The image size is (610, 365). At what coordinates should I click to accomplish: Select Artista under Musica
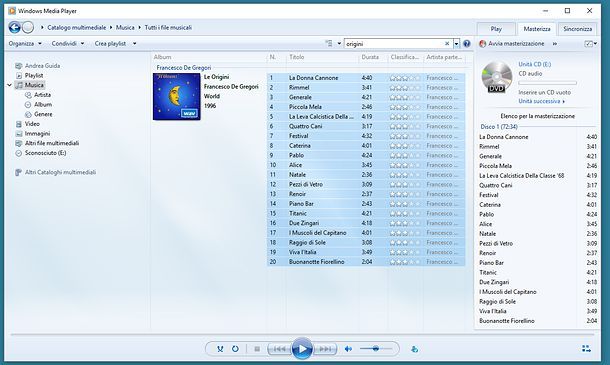click(x=42, y=95)
